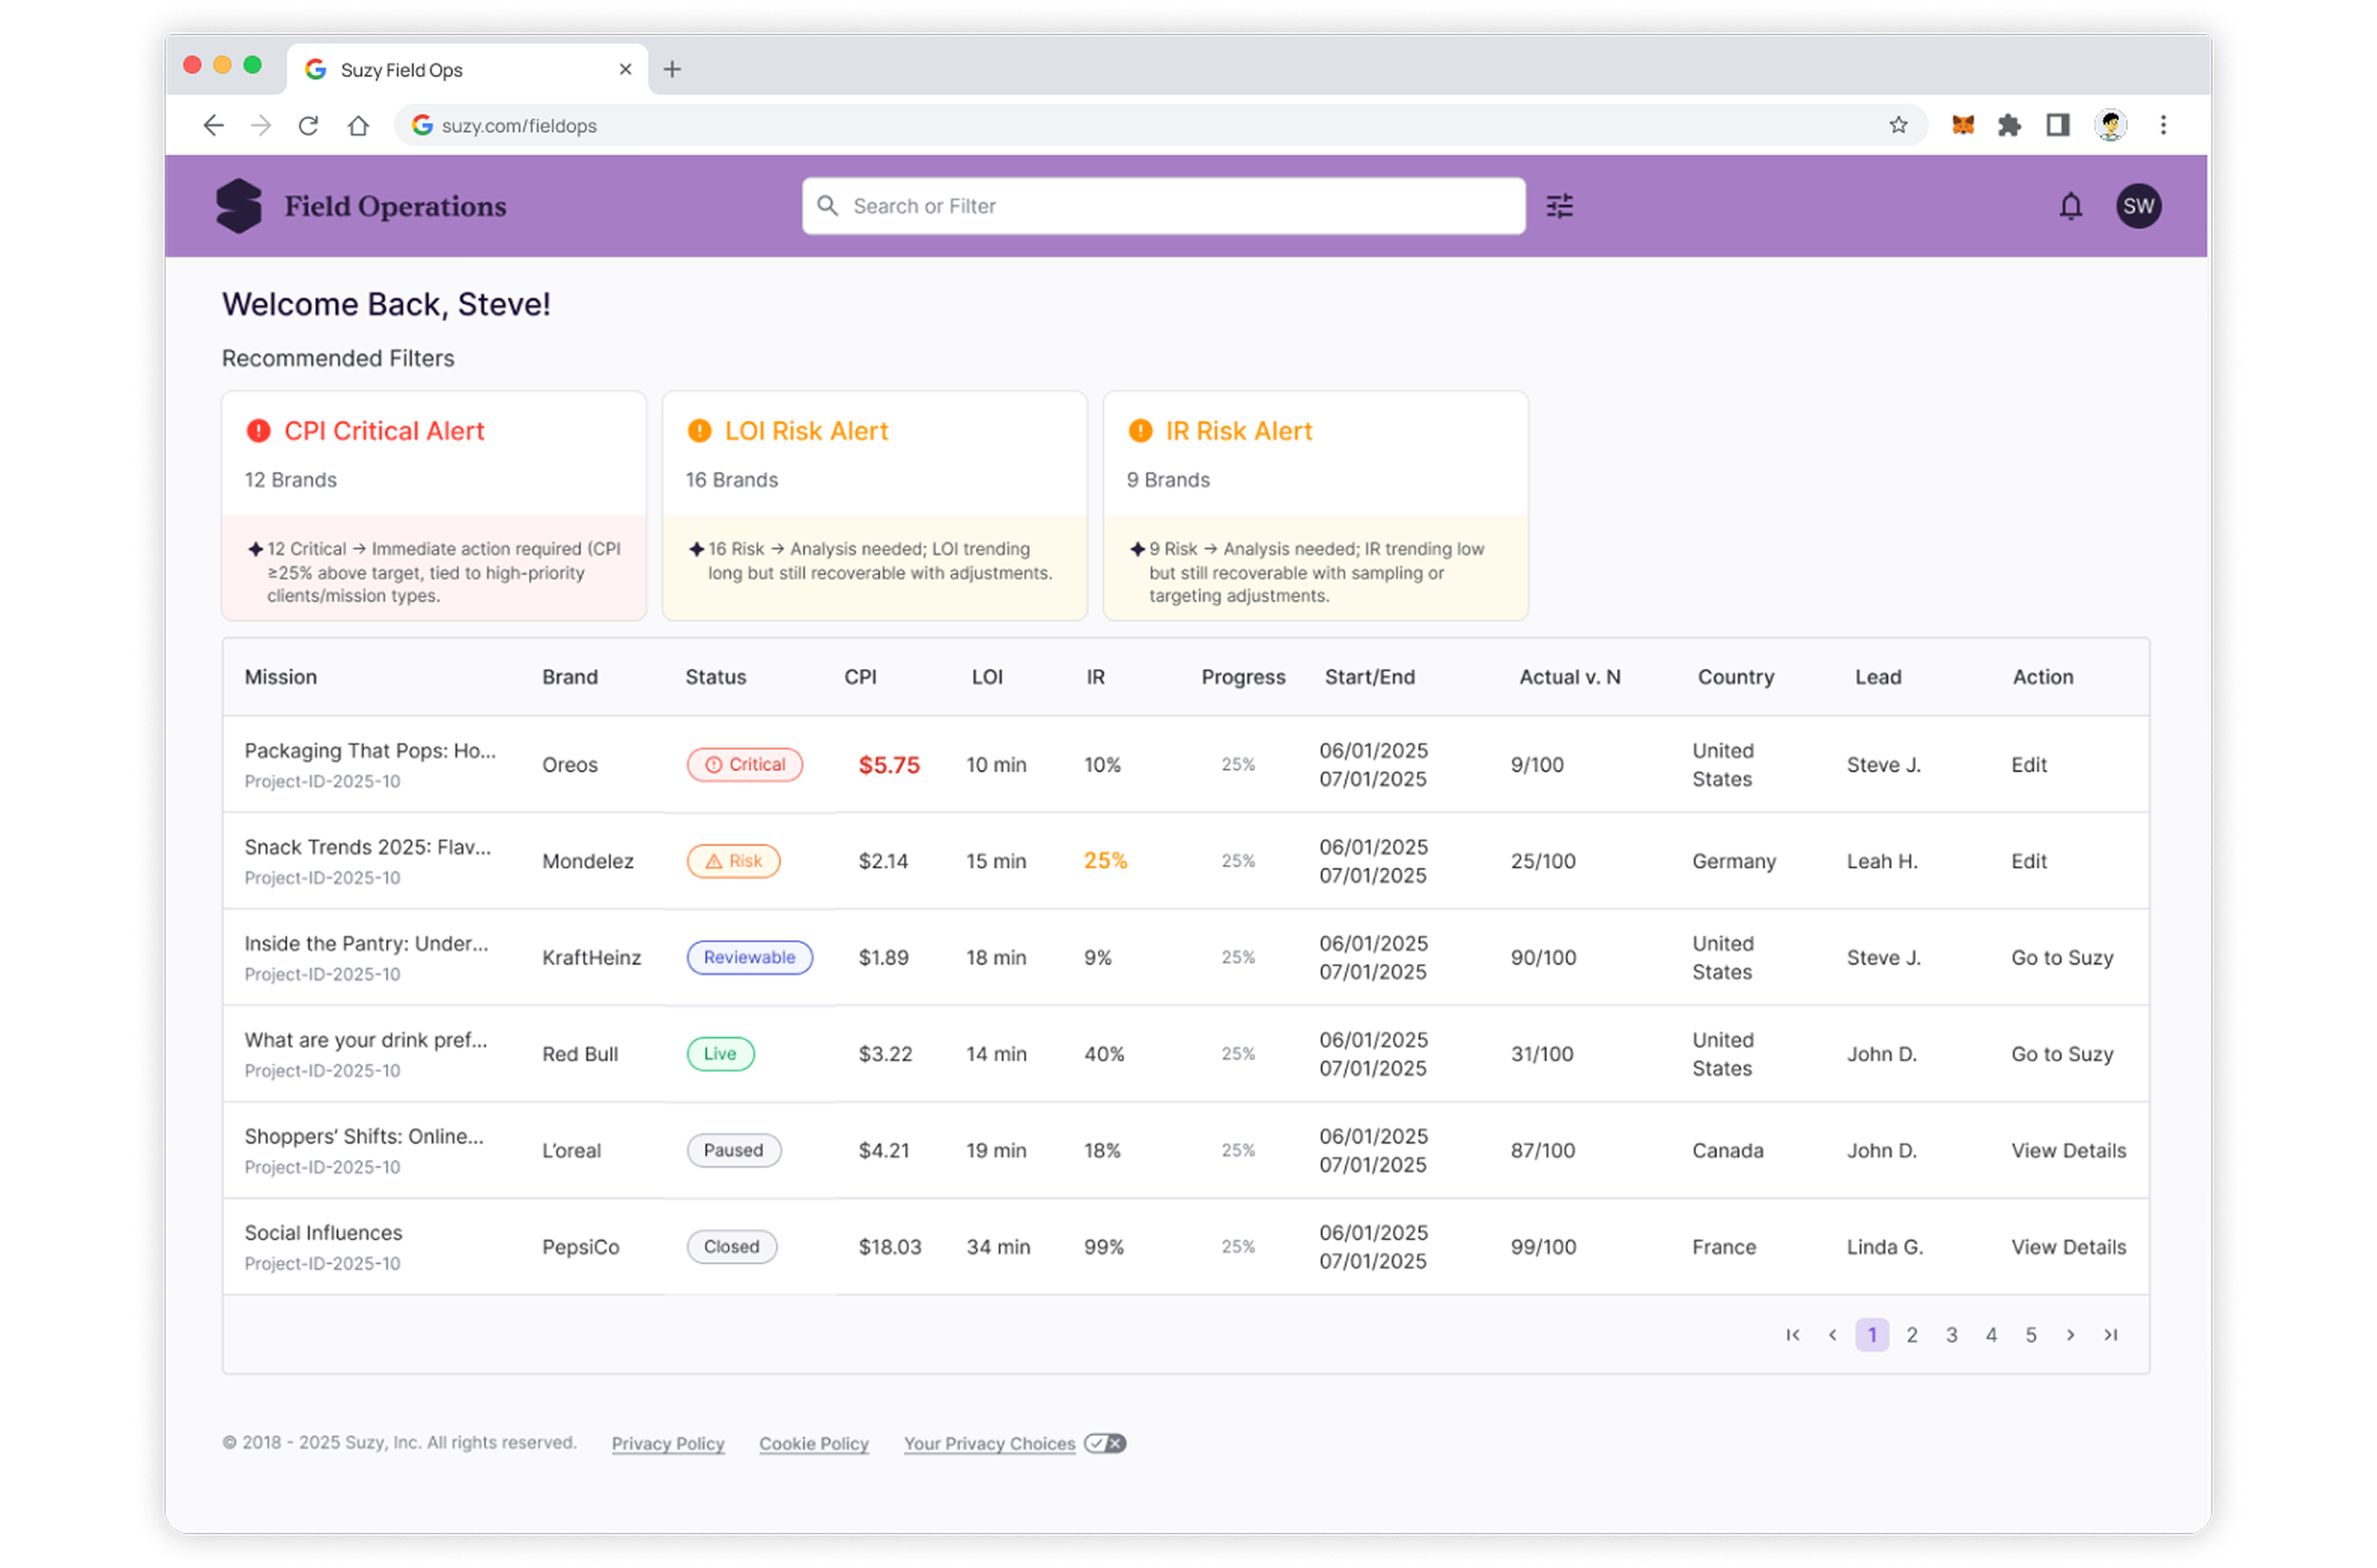Click the browser address bar
The width and height of the screenshot is (2377, 1568).
[x=1160, y=125]
